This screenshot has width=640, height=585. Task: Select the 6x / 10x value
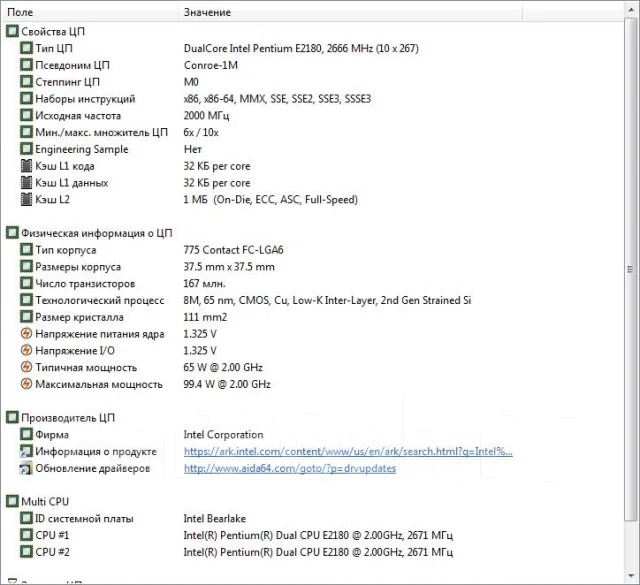click(x=201, y=132)
